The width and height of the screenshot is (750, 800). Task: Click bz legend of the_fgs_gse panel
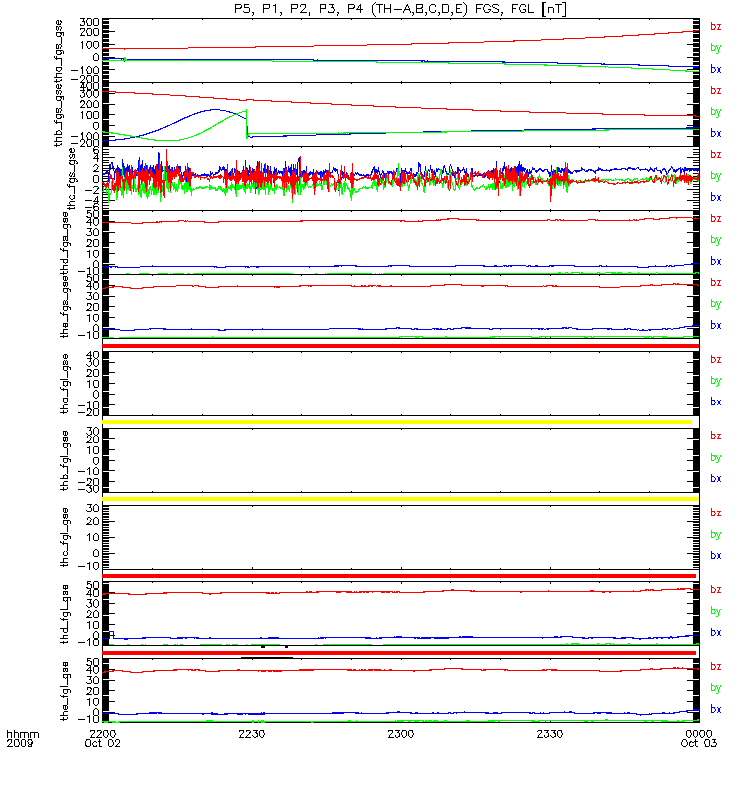tap(716, 283)
